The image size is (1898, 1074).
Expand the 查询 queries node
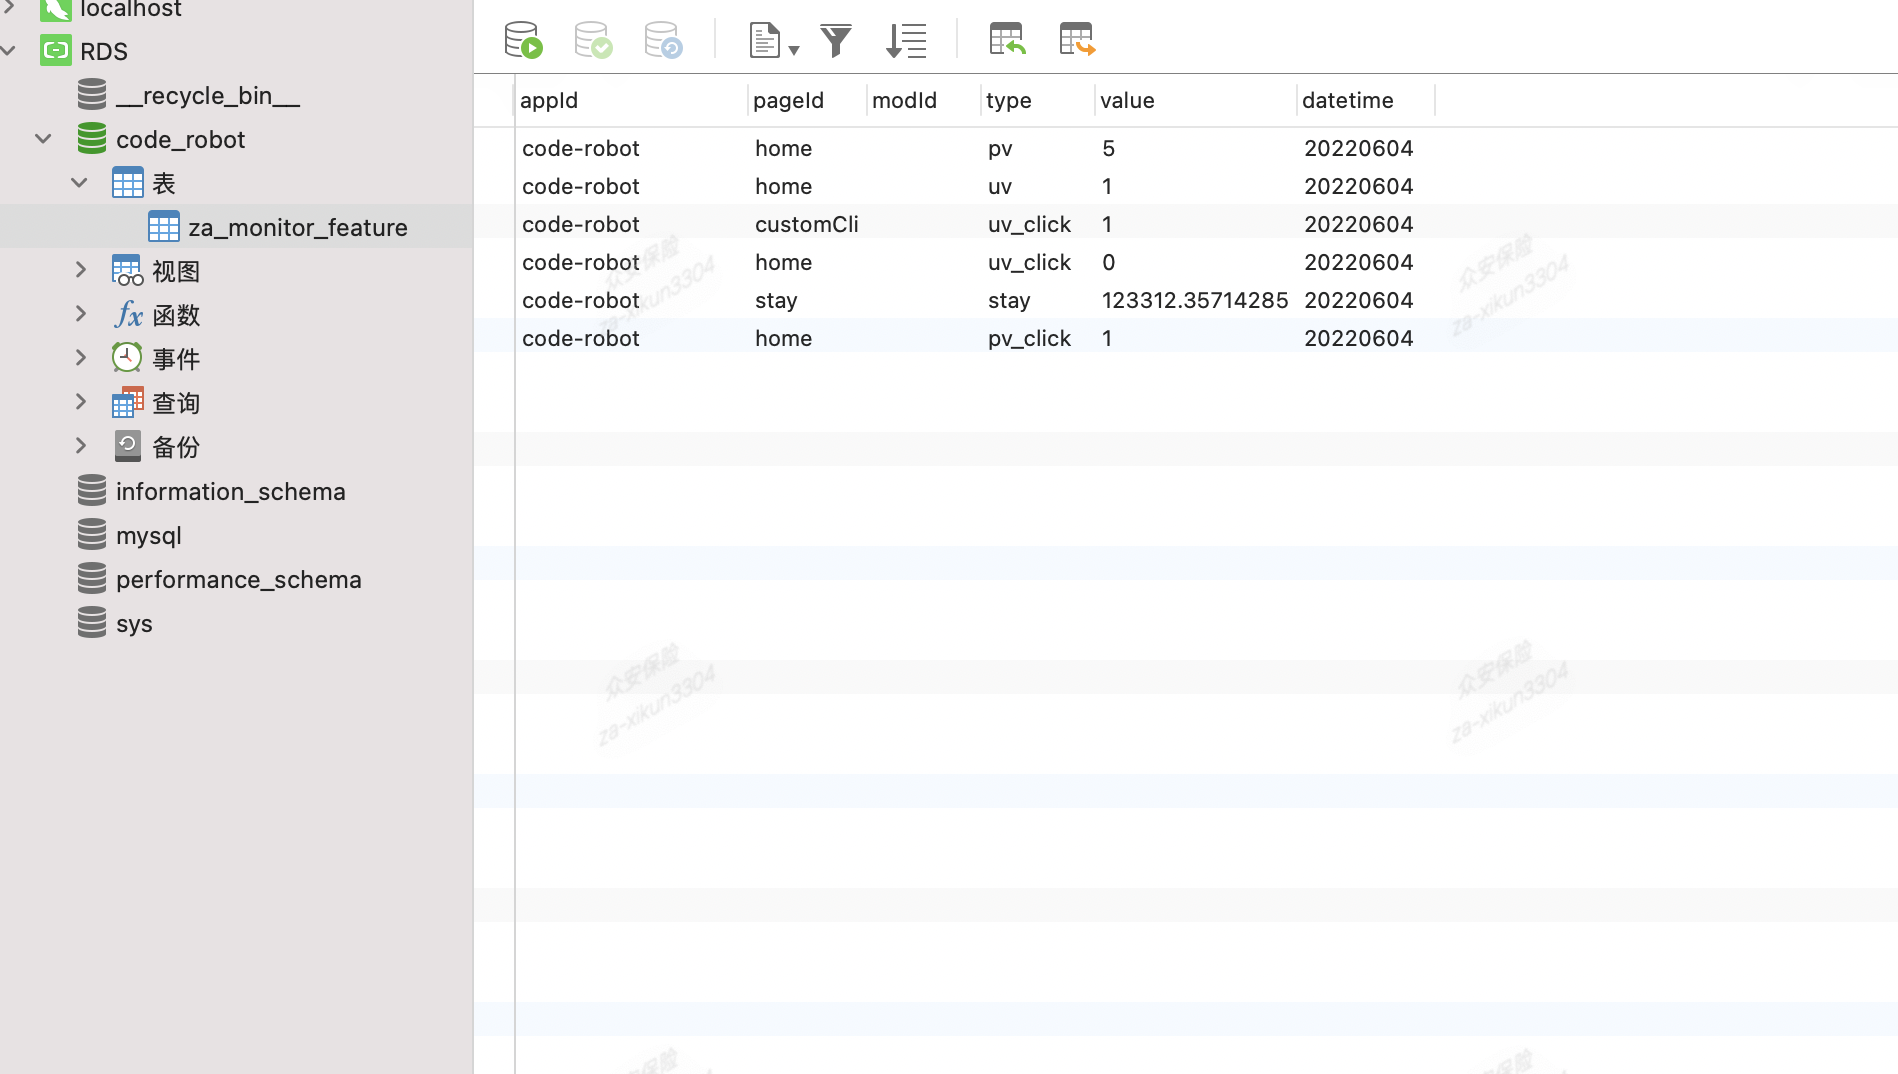pyautogui.click(x=81, y=402)
